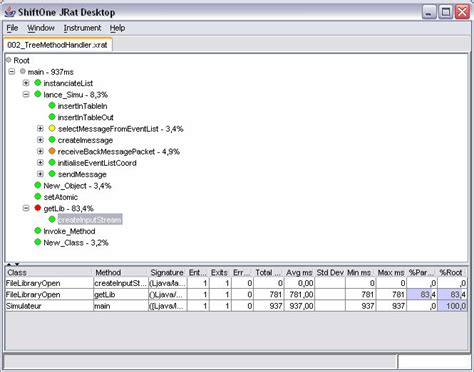474x372 pixels.
Task: Click split pane divider arrows
Action: tap(13, 264)
